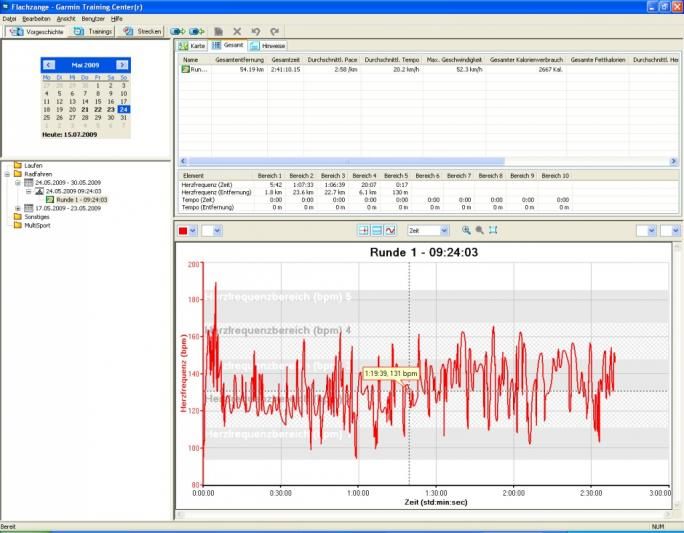The image size is (684, 533).
Task: Click the Trainings button
Action: pos(92,32)
